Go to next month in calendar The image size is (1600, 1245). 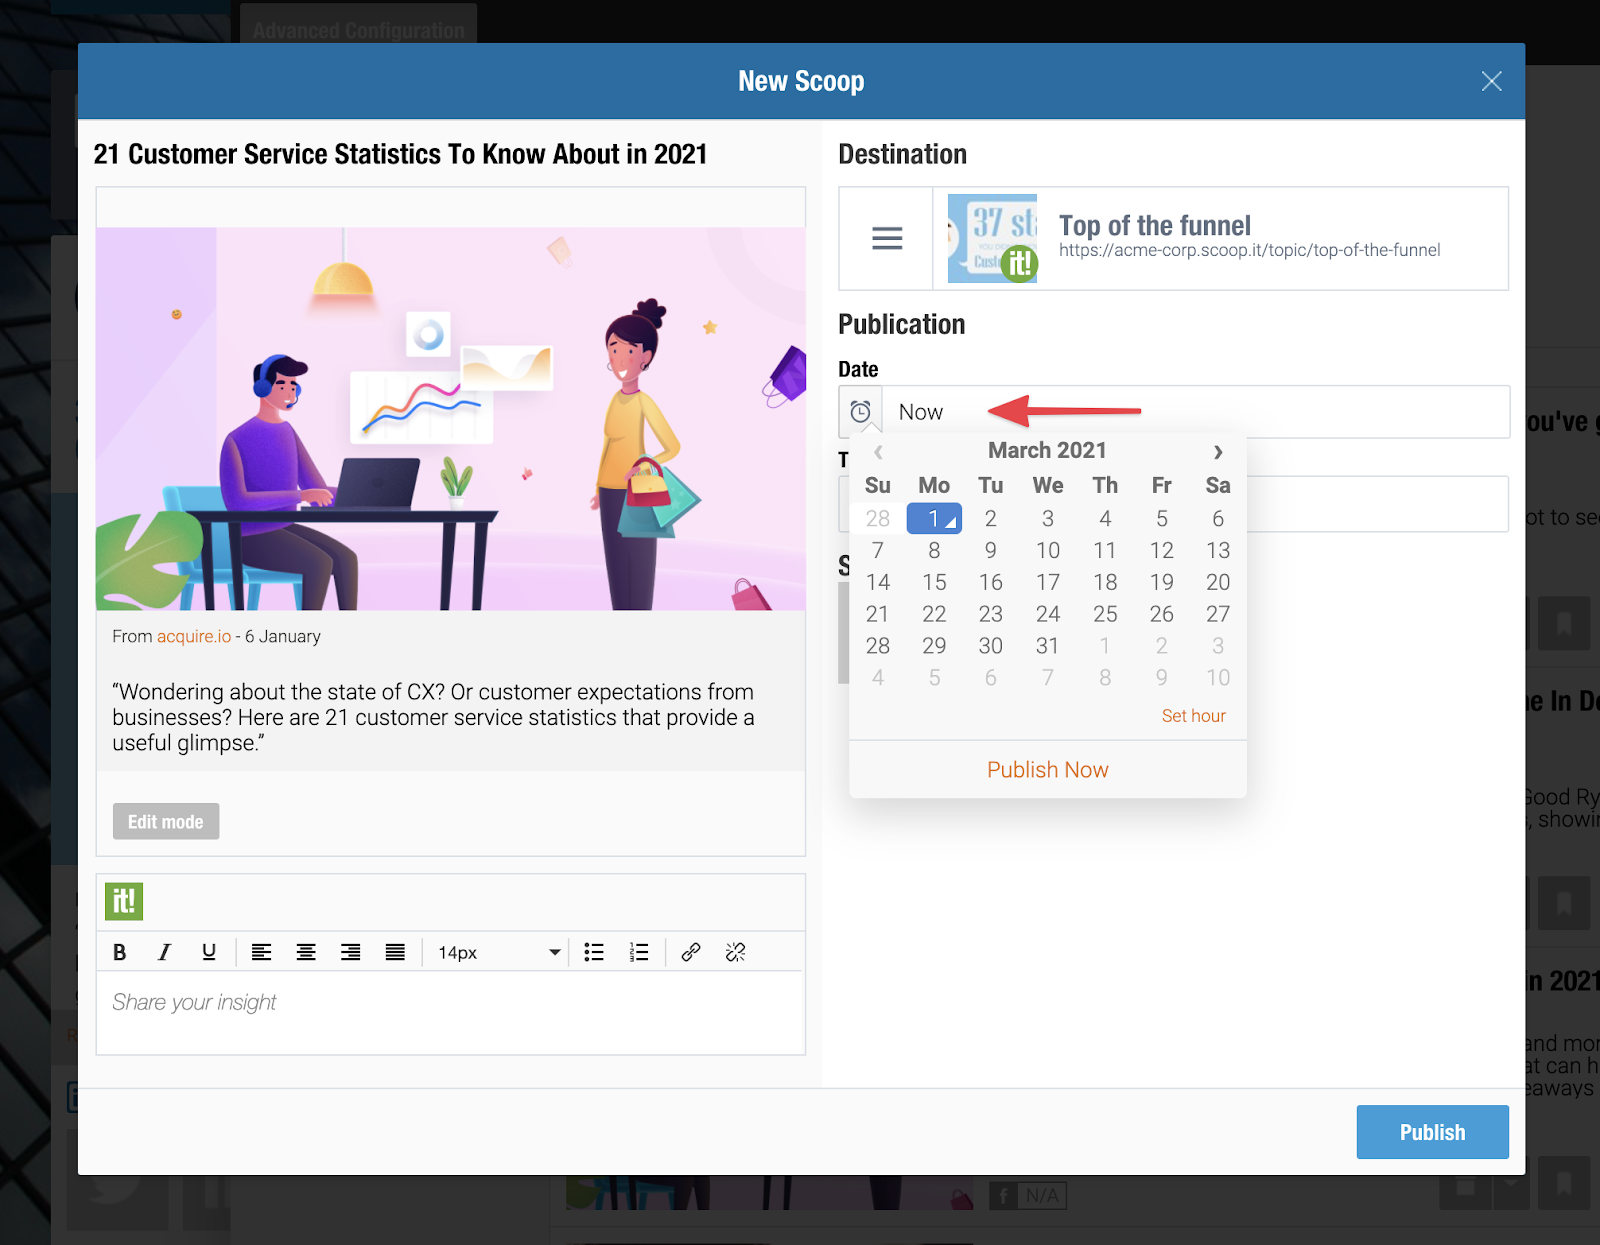(x=1218, y=452)
